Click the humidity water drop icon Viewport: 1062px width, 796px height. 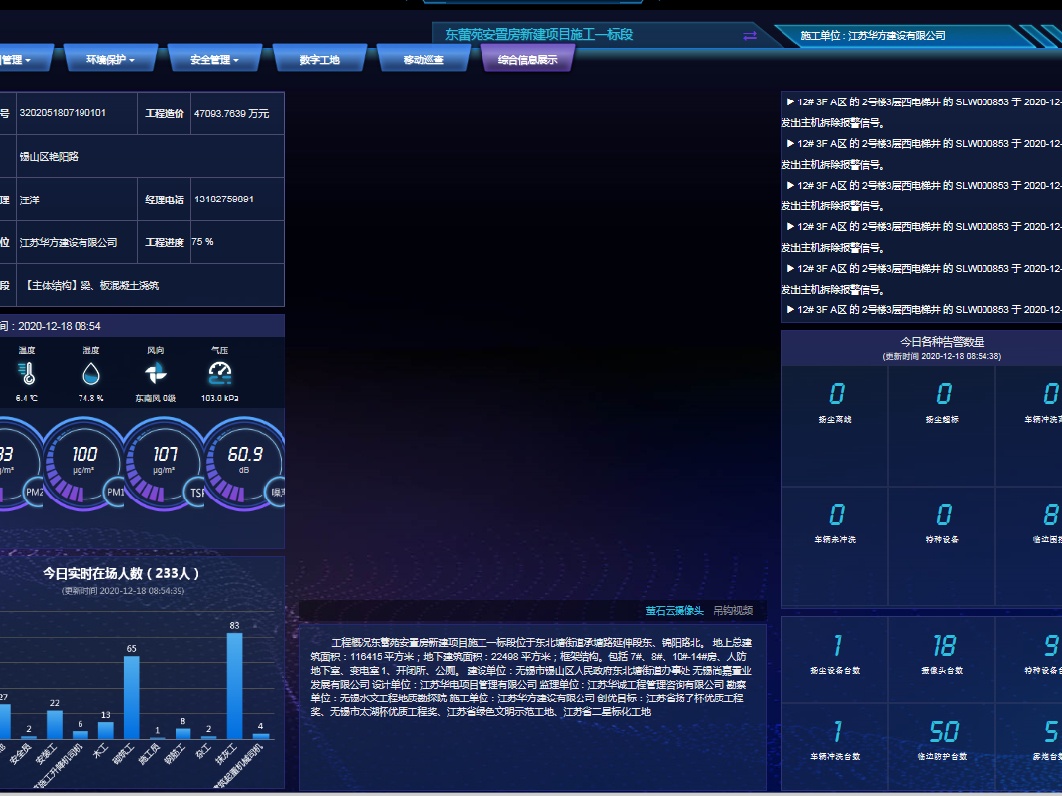(x=91, y=374)
